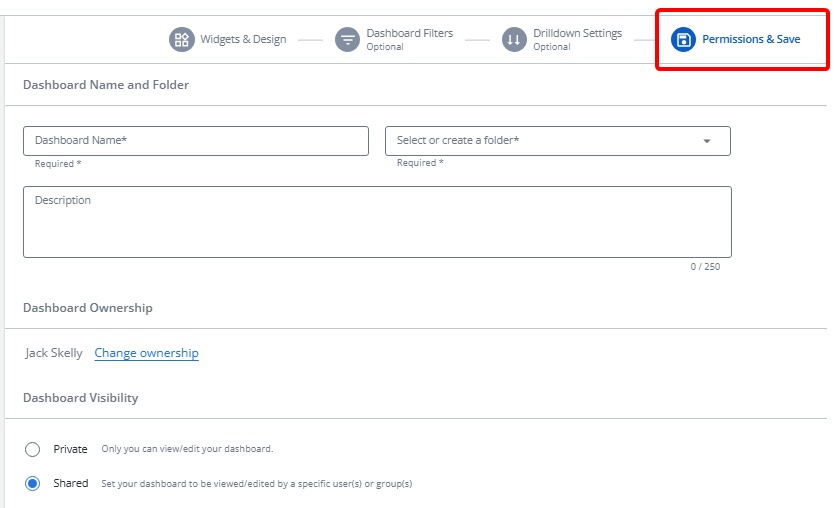Click the Dashboard Visibility section heading
The height and width of the screenshot is (508, 838).
coord(81,398)
